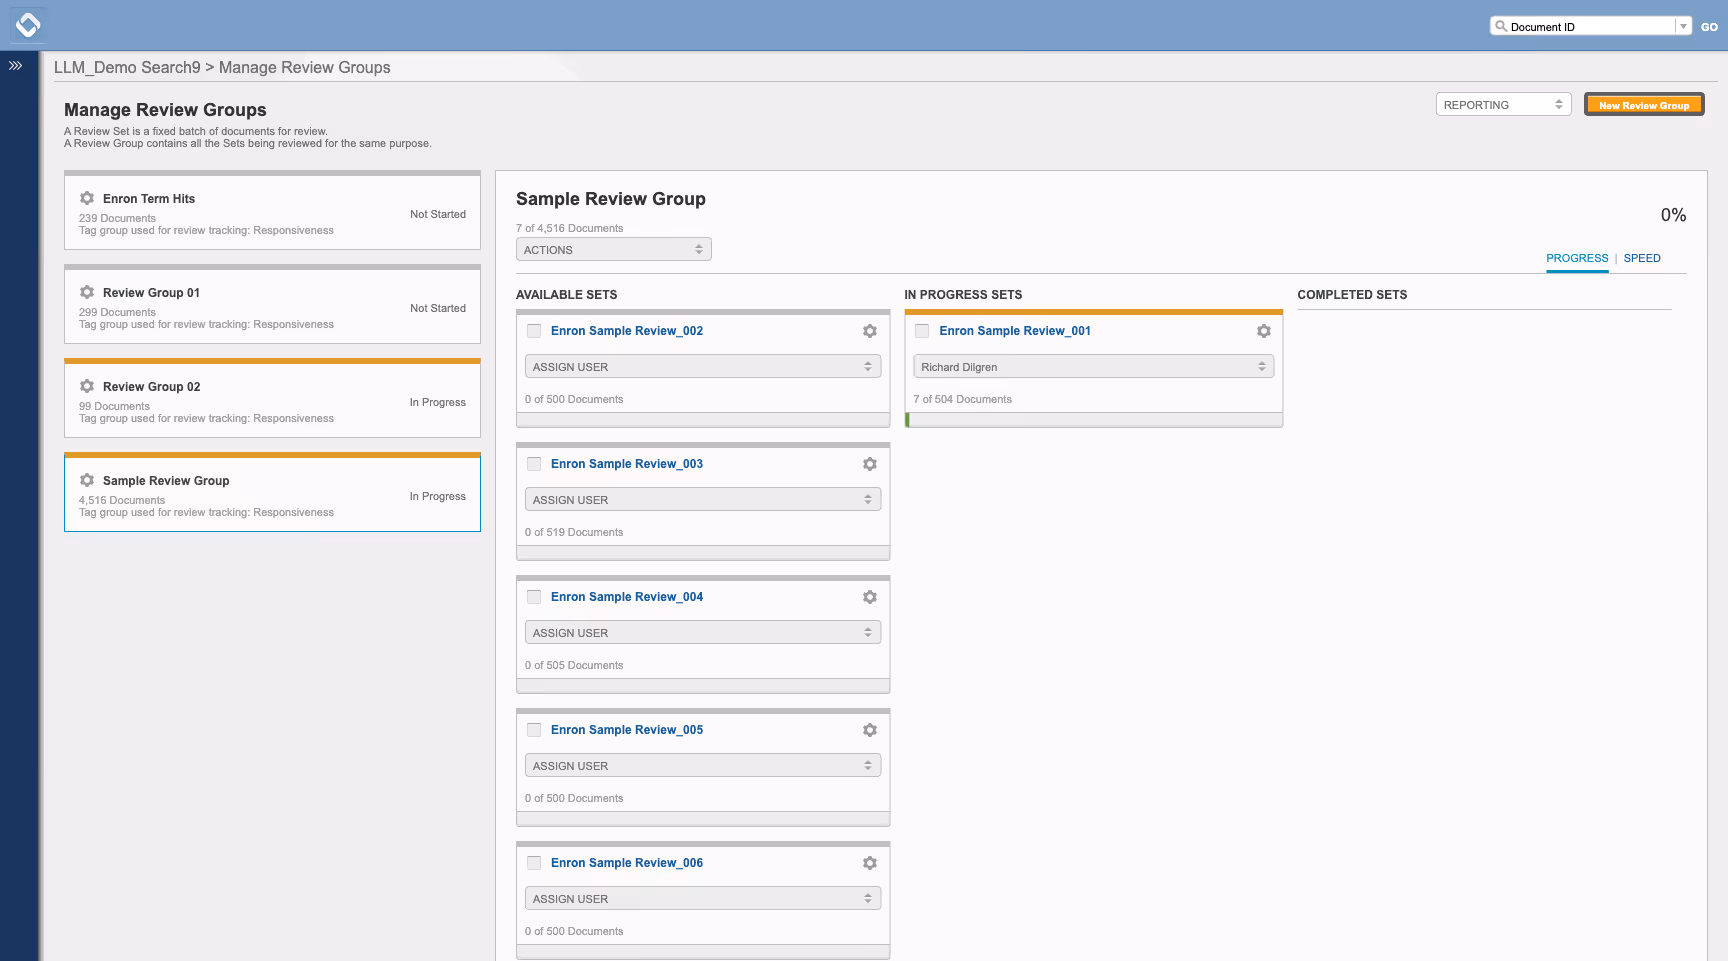Screen dimensions: 1728x961
Task: Click progress bar of Enron Sample Review_002
Action: pyautogui.click(x=703, y=420)
